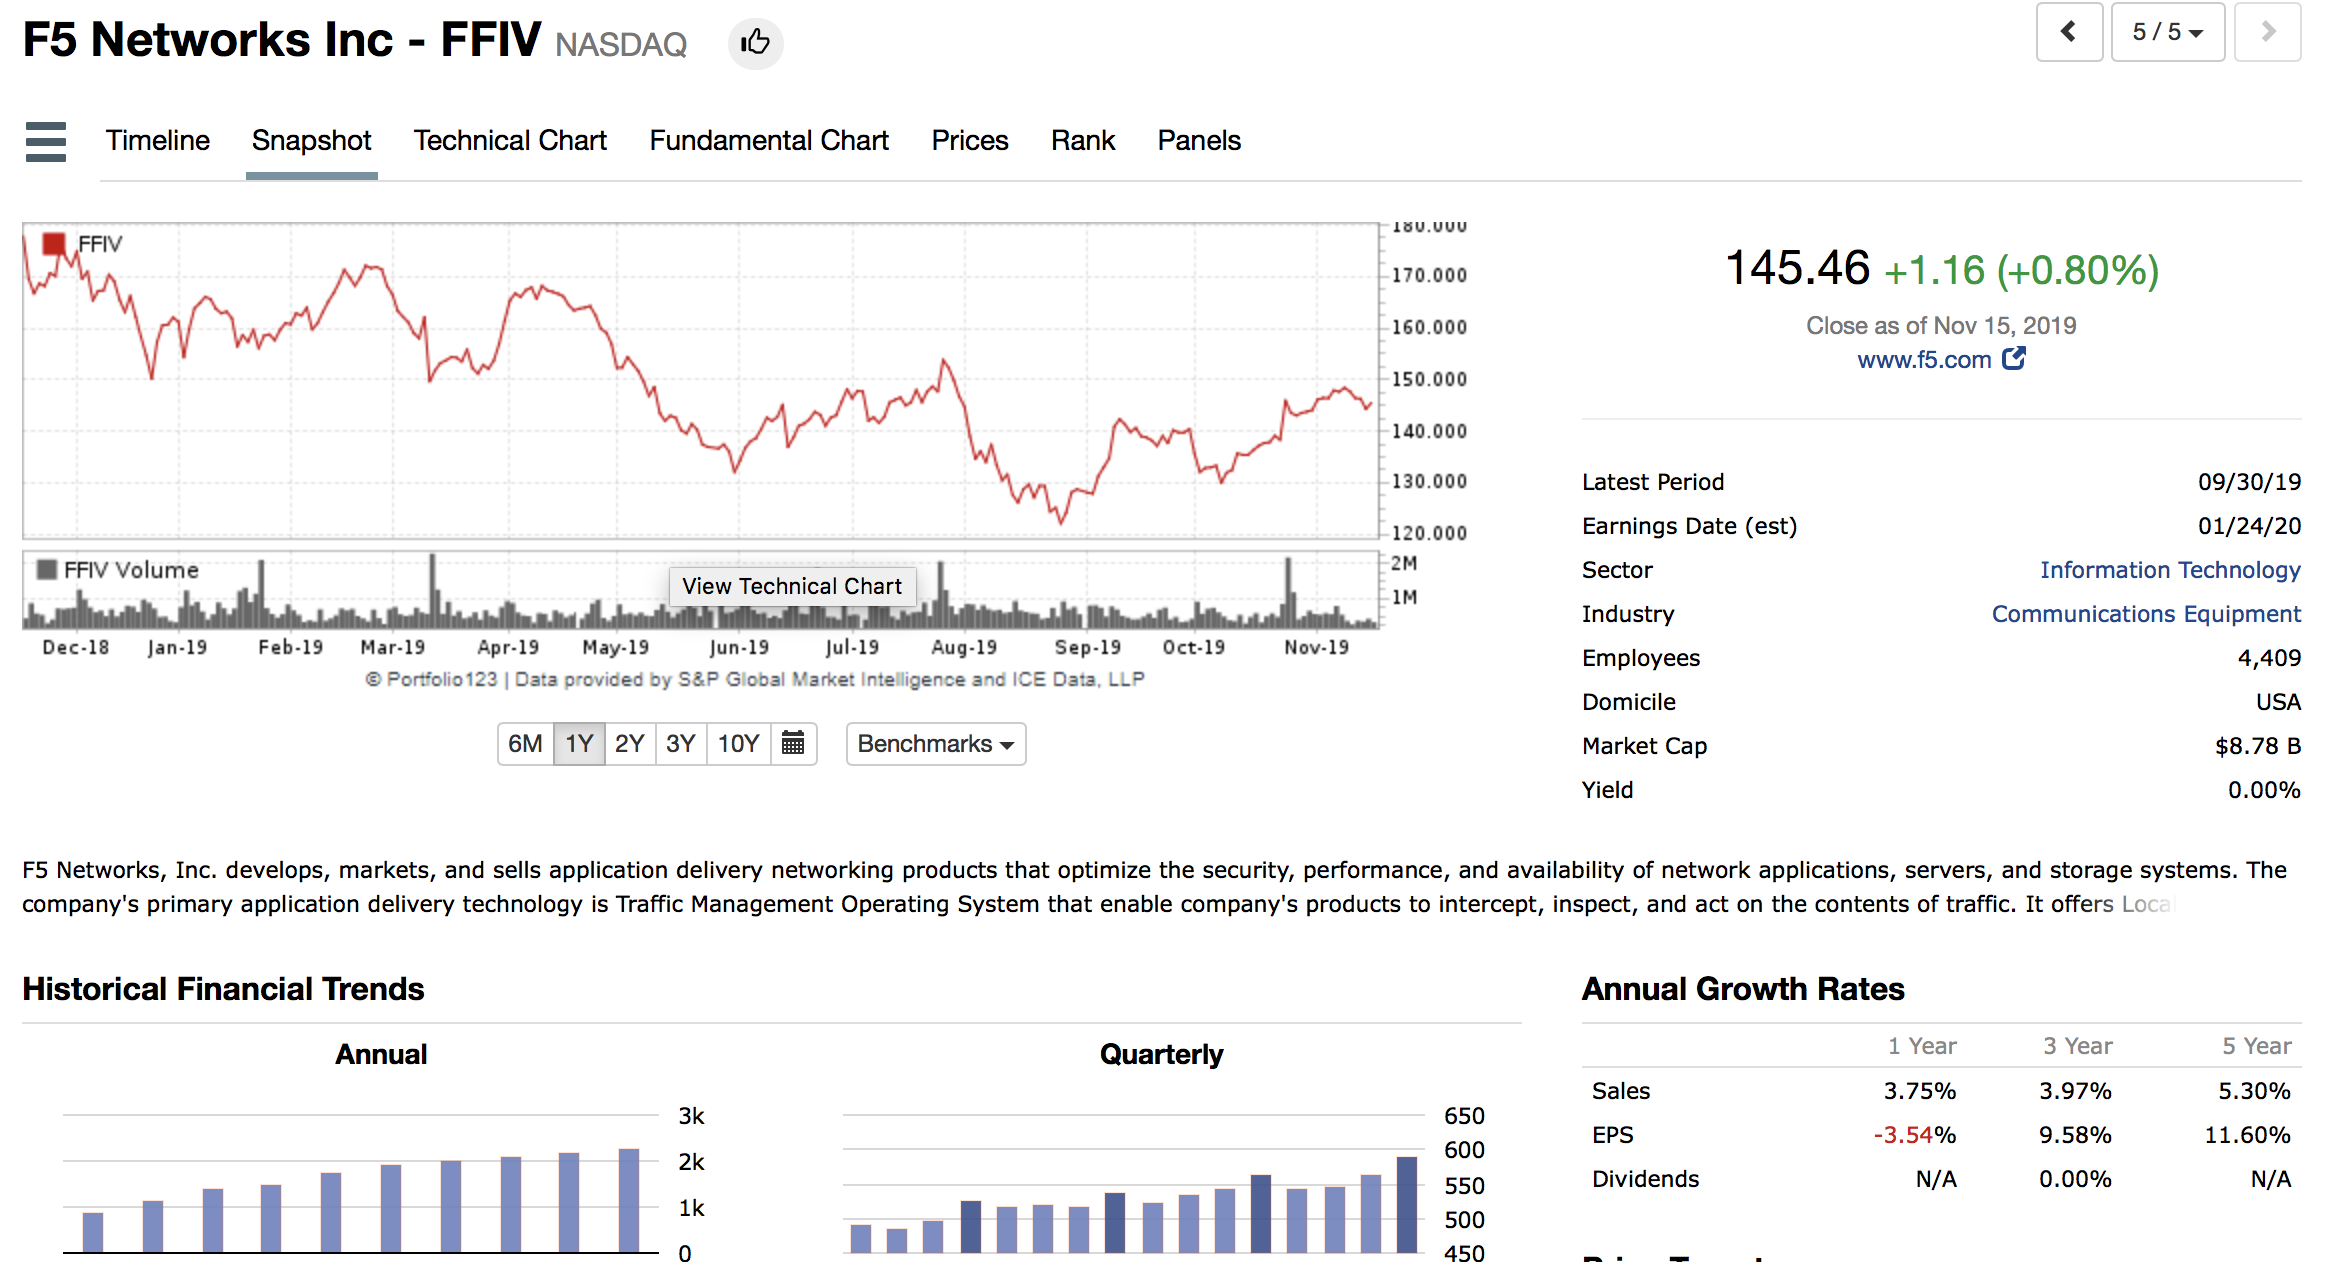Click the View Technical Chart button
The image size is (2332, 1262).
point(791,586)
